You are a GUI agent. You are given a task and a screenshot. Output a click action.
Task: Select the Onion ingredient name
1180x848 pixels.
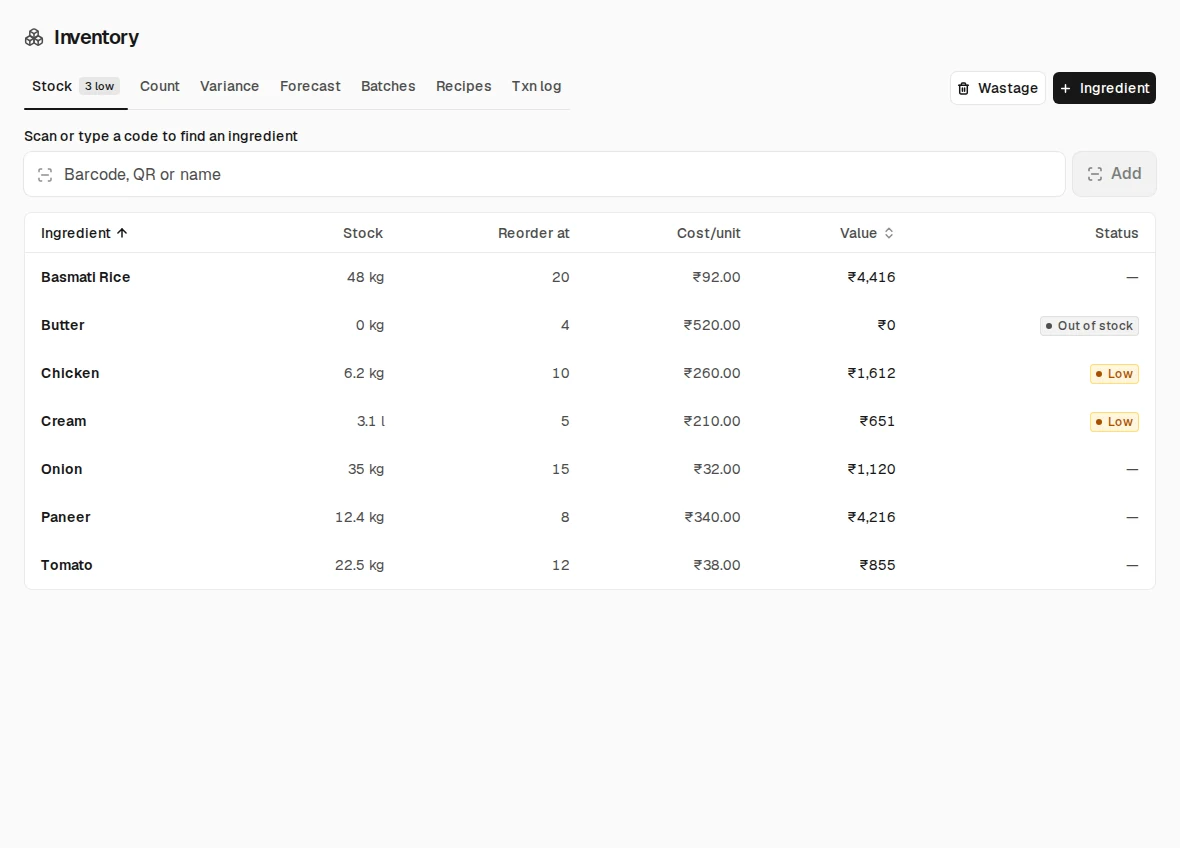point(62,470)
